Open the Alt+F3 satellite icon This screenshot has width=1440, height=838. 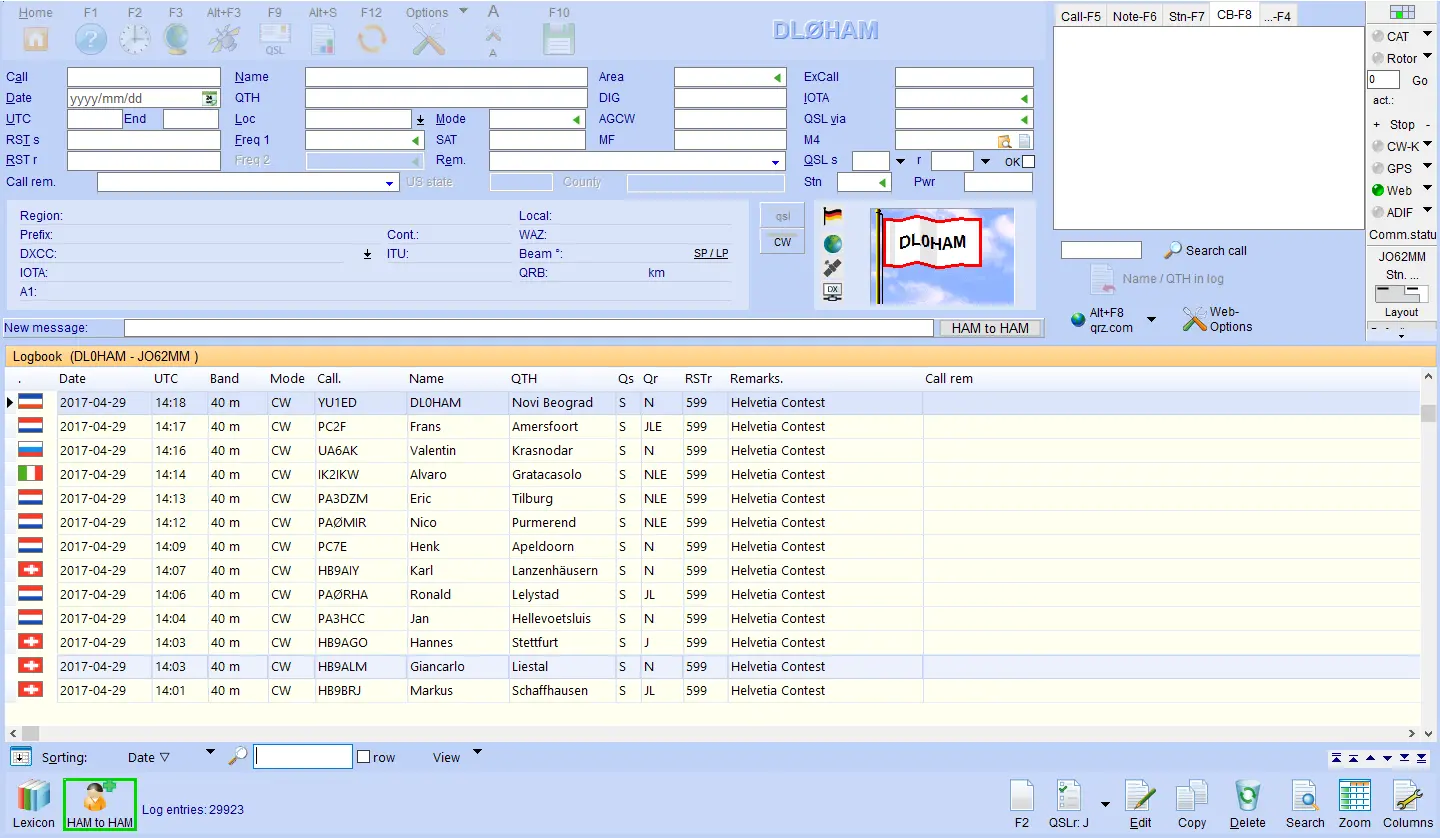222,39
